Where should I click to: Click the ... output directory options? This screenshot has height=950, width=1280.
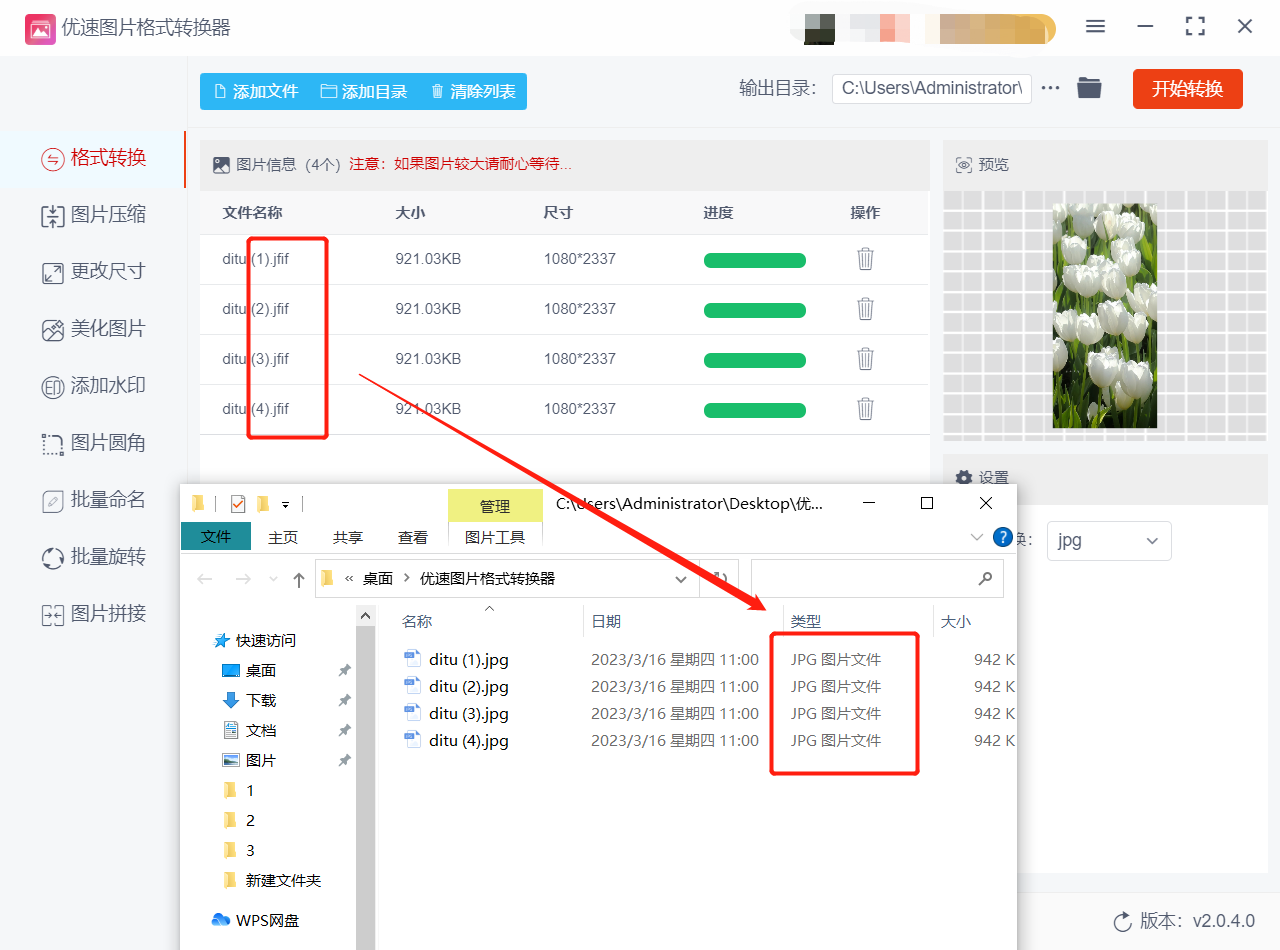[1049, 88]
